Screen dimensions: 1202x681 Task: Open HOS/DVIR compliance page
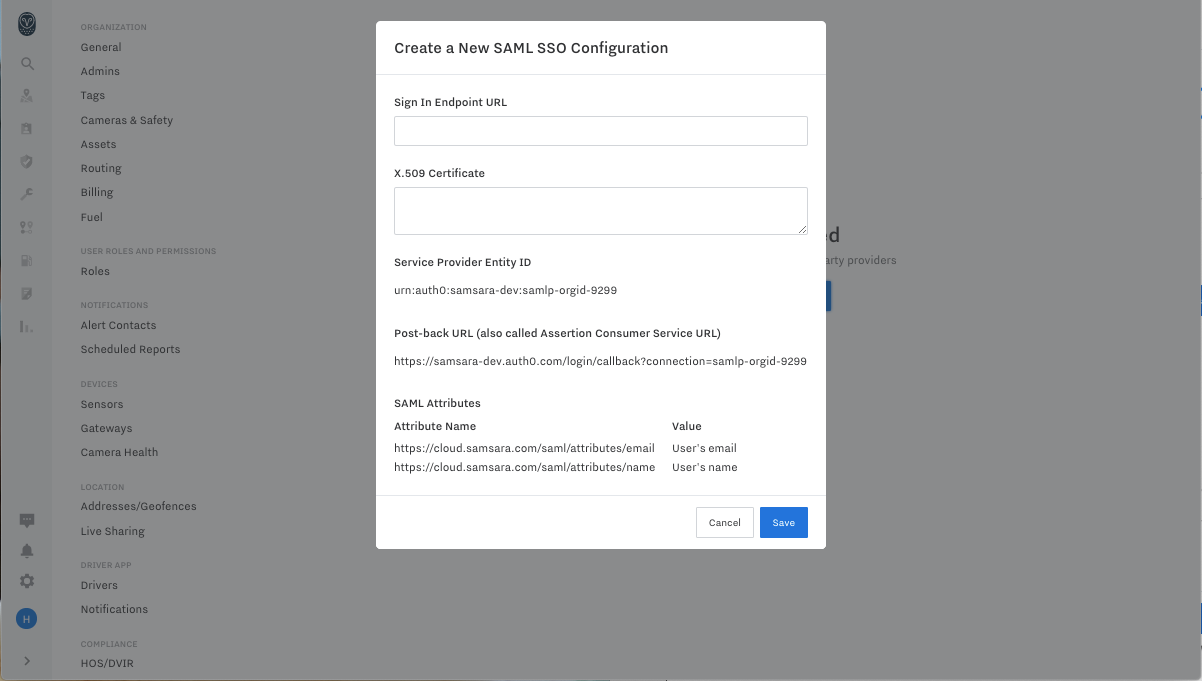click(107, 663)
